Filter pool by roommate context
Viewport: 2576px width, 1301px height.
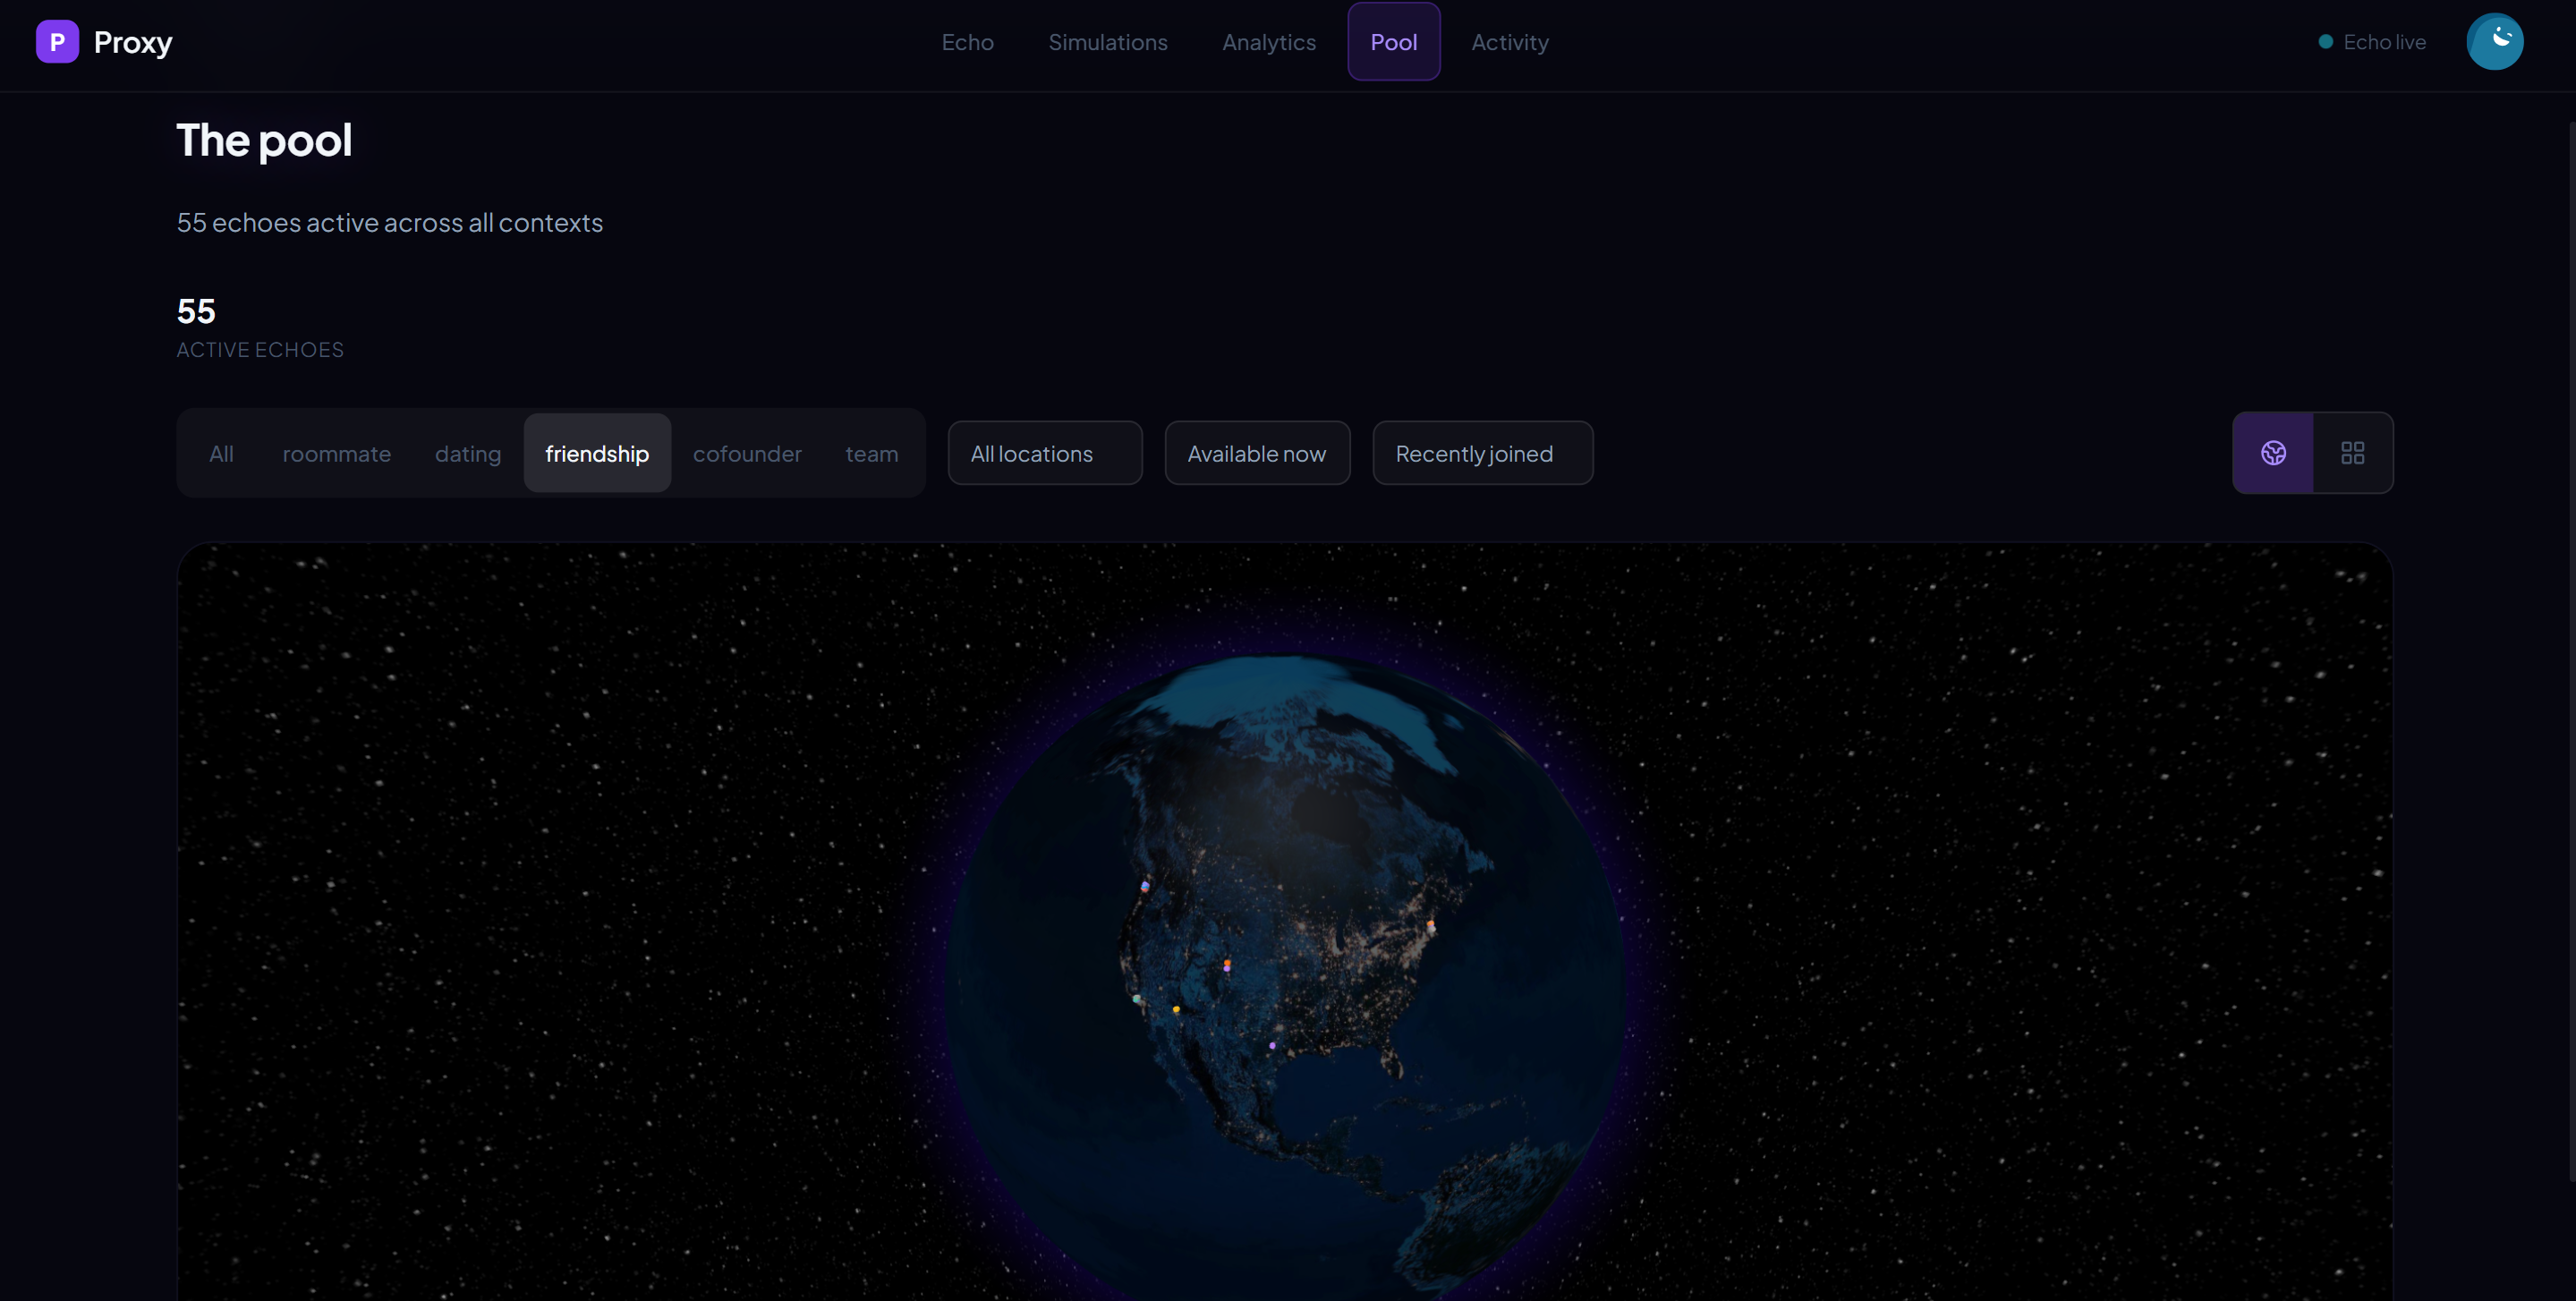[x=336, y=454]
